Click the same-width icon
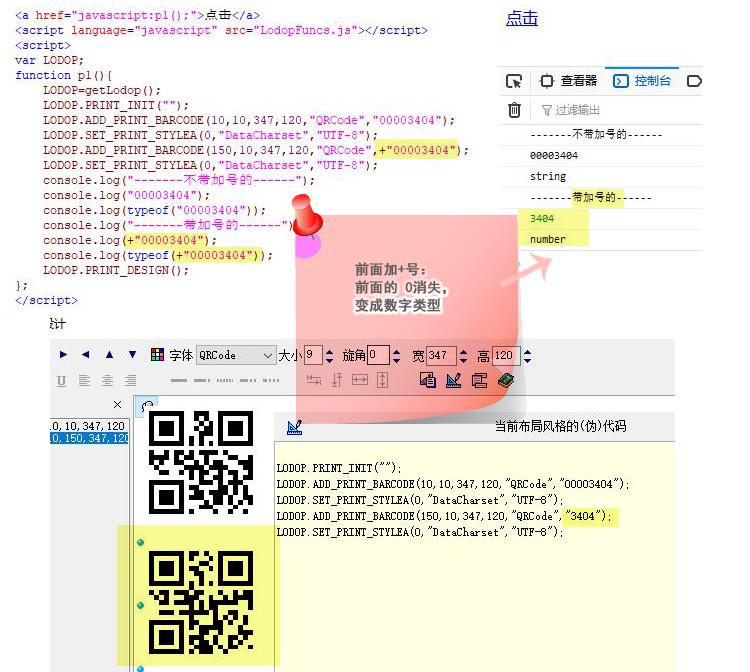Image resolution: width=750 pixels, height=672 pixels. click(360, 380)
